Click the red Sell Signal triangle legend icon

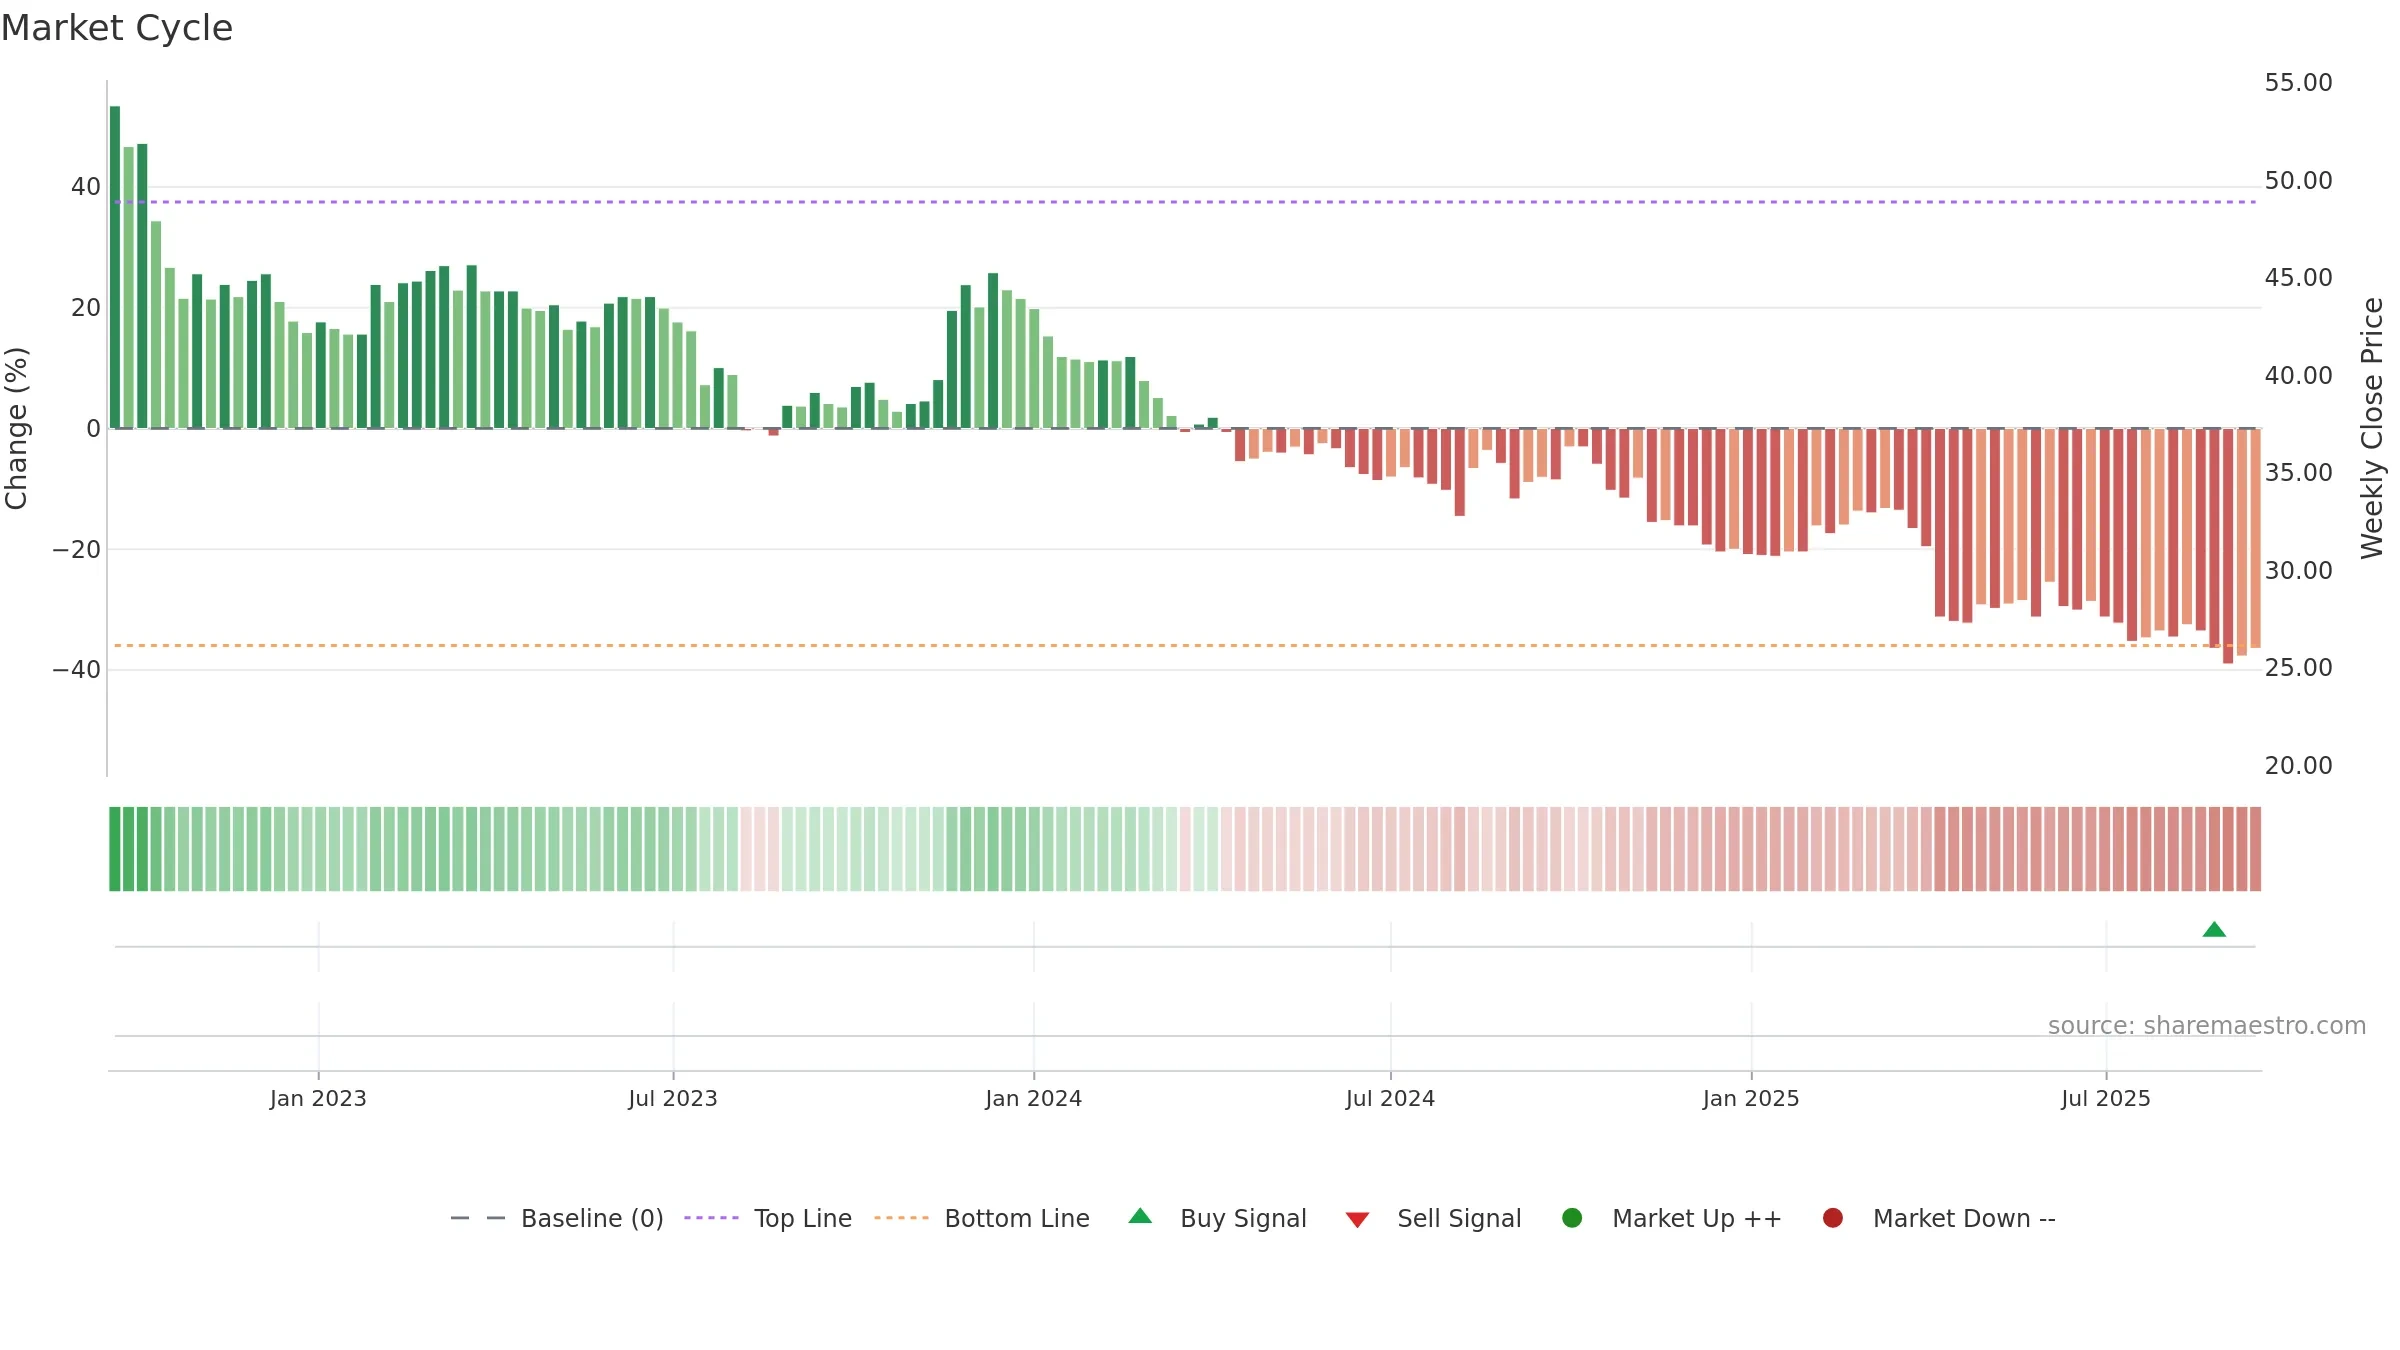coord(1357,1220)
